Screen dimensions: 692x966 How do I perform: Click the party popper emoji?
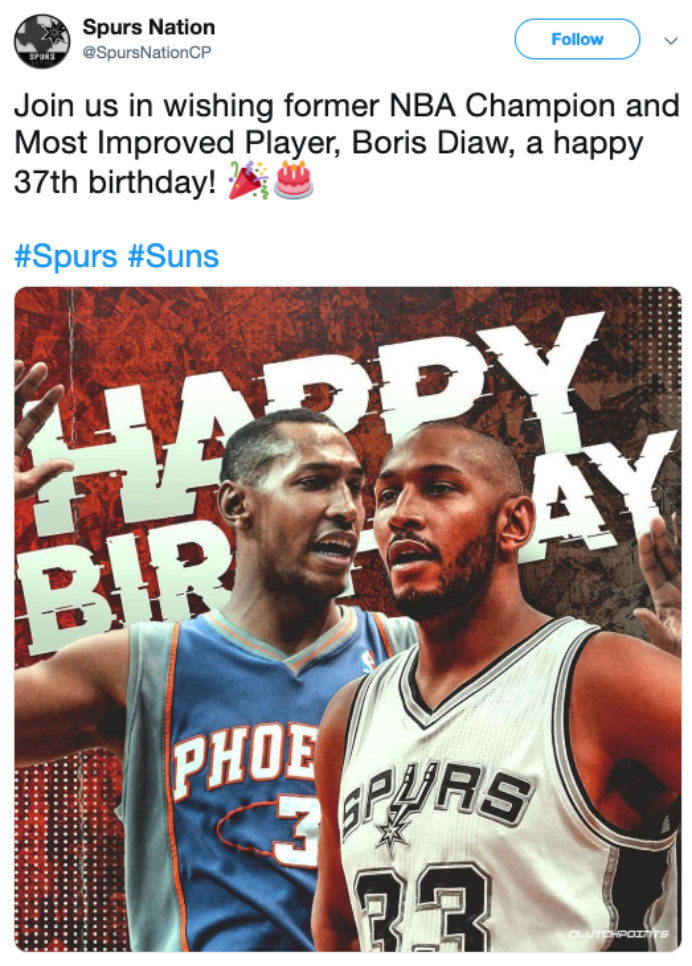248,181
